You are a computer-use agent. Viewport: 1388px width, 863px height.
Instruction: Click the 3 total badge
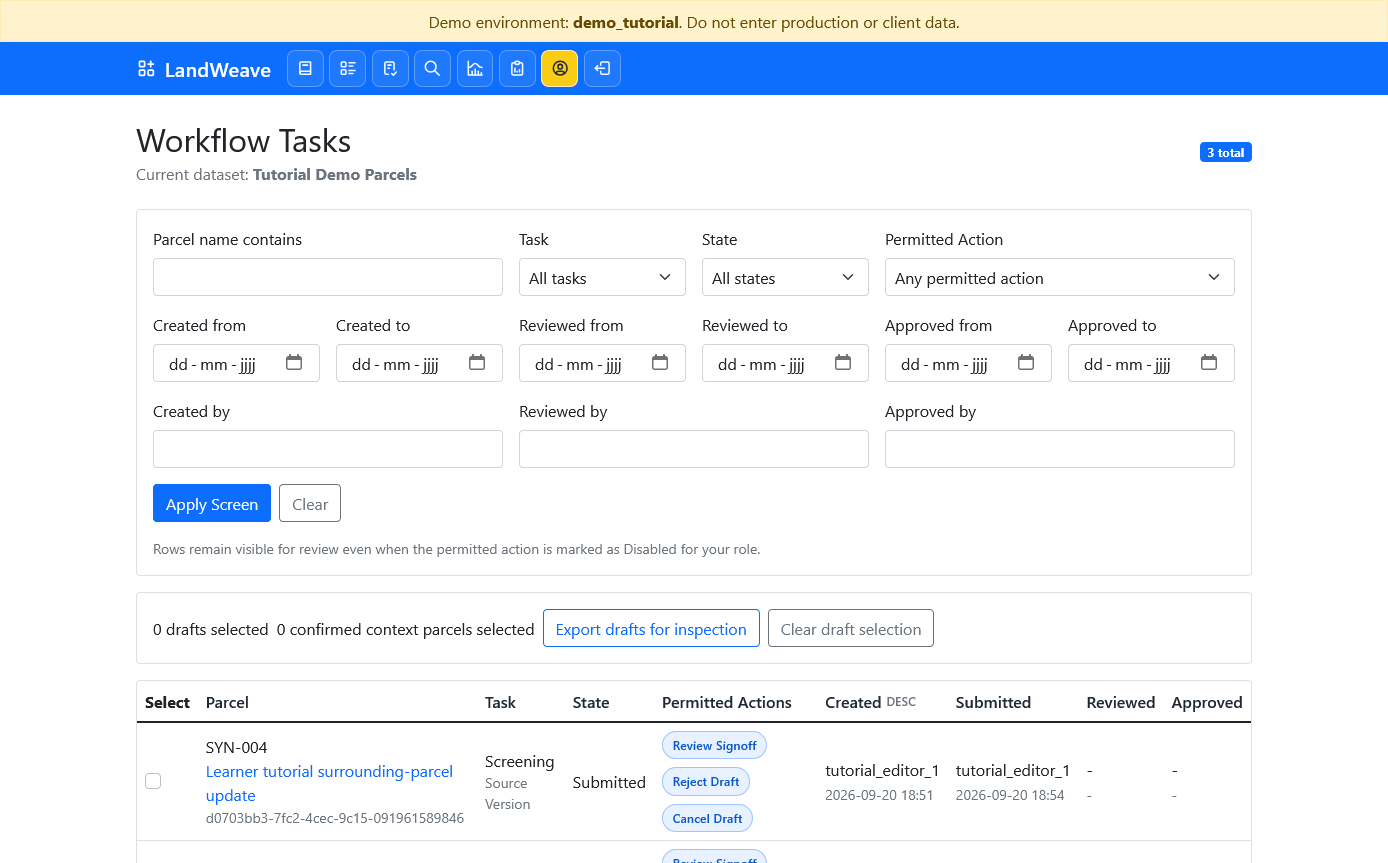point(1225,152)
